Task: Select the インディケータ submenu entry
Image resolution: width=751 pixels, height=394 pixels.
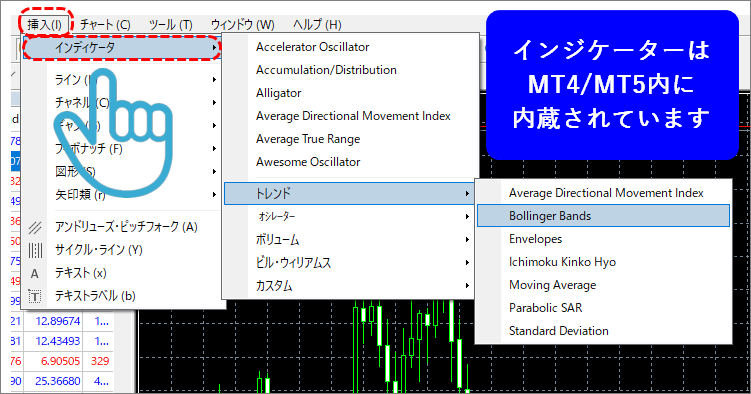Action: tap(122, 47)
